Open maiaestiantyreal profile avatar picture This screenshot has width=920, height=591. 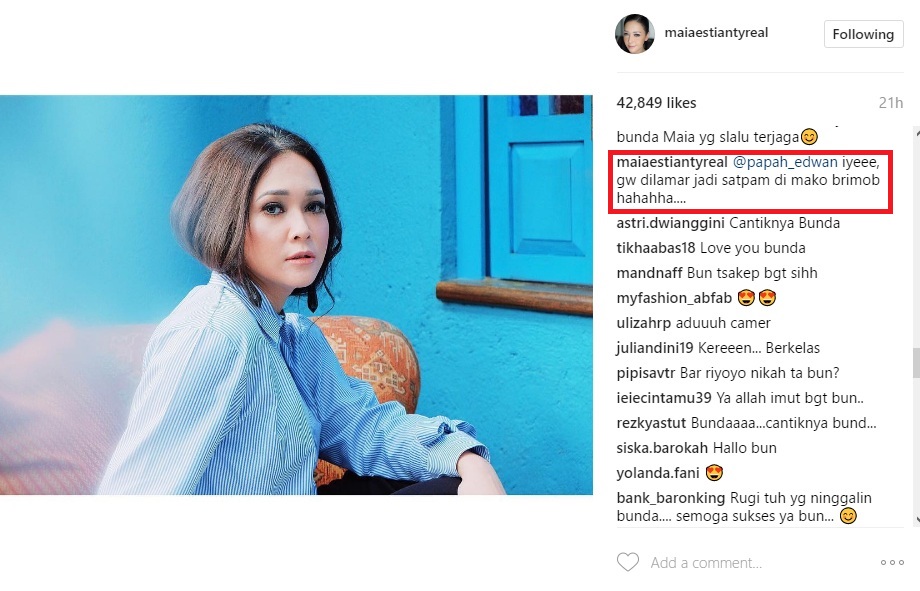(635, 33)
